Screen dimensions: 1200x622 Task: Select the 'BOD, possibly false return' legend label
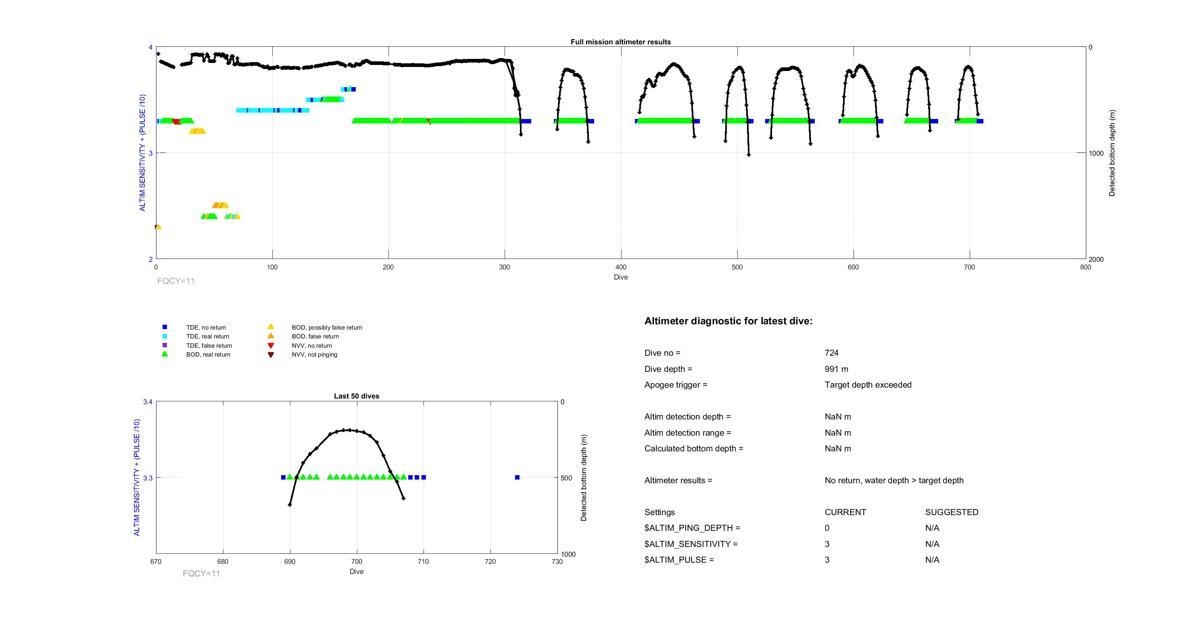pyautogui.click(x=327, y=327)
